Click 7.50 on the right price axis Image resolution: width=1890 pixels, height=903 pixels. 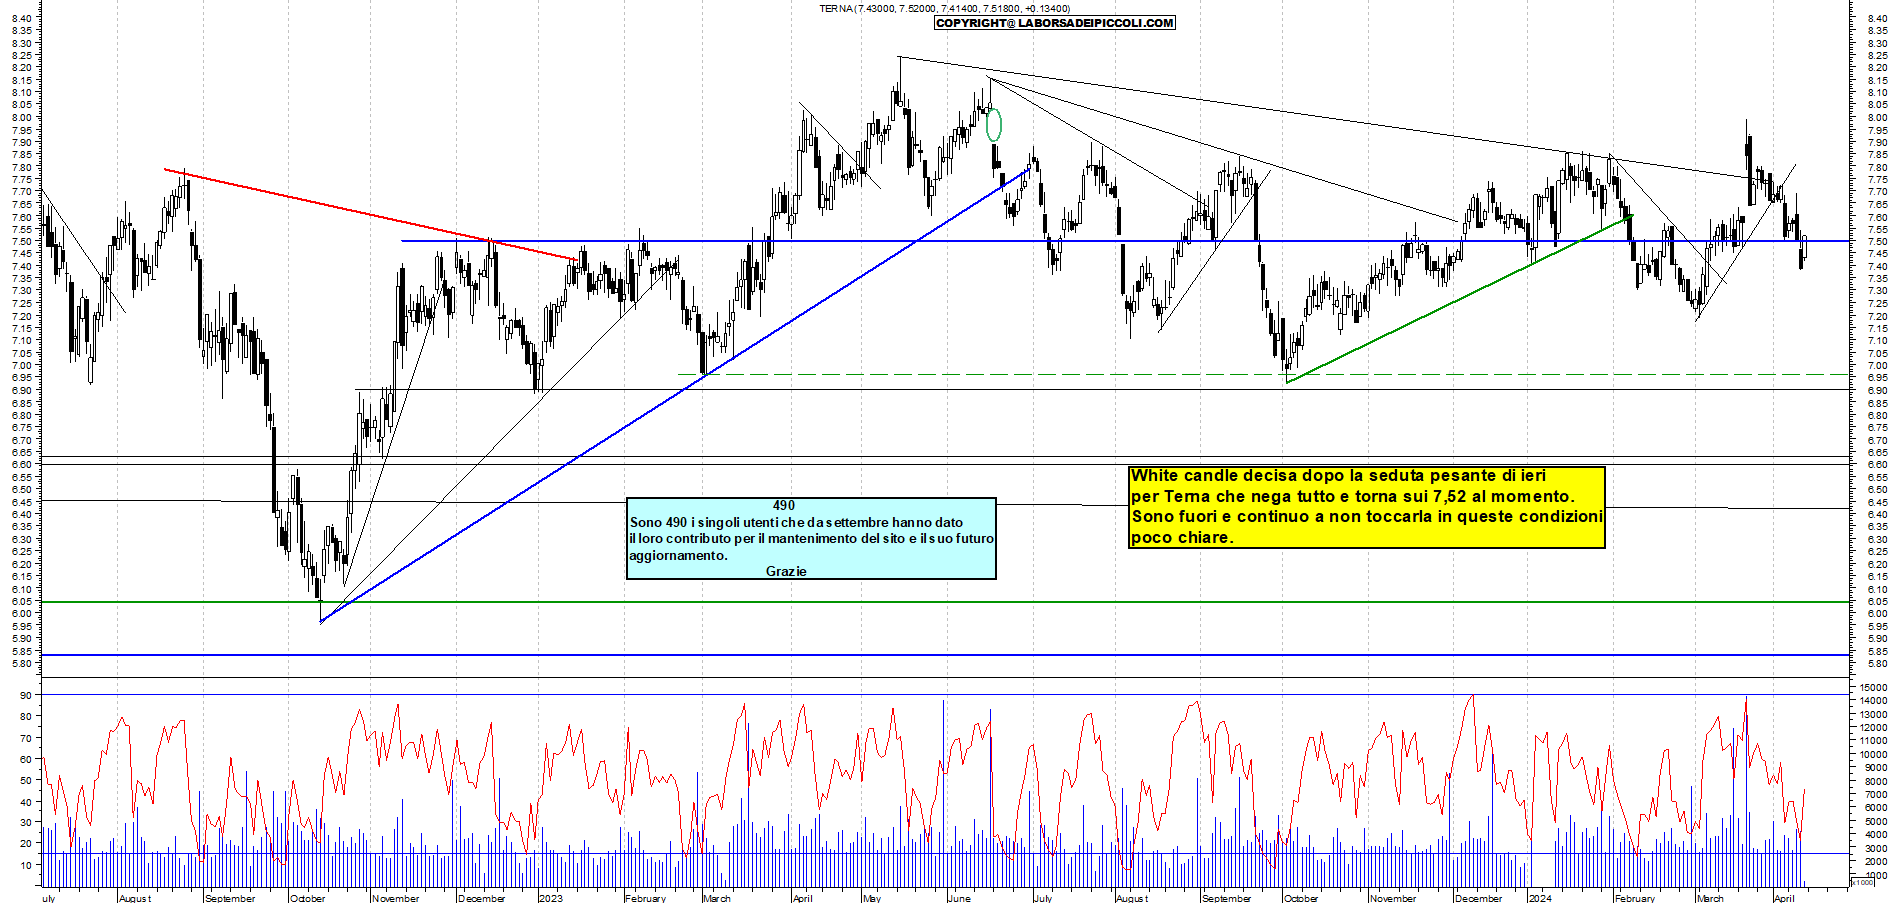tap(1877, 242)
